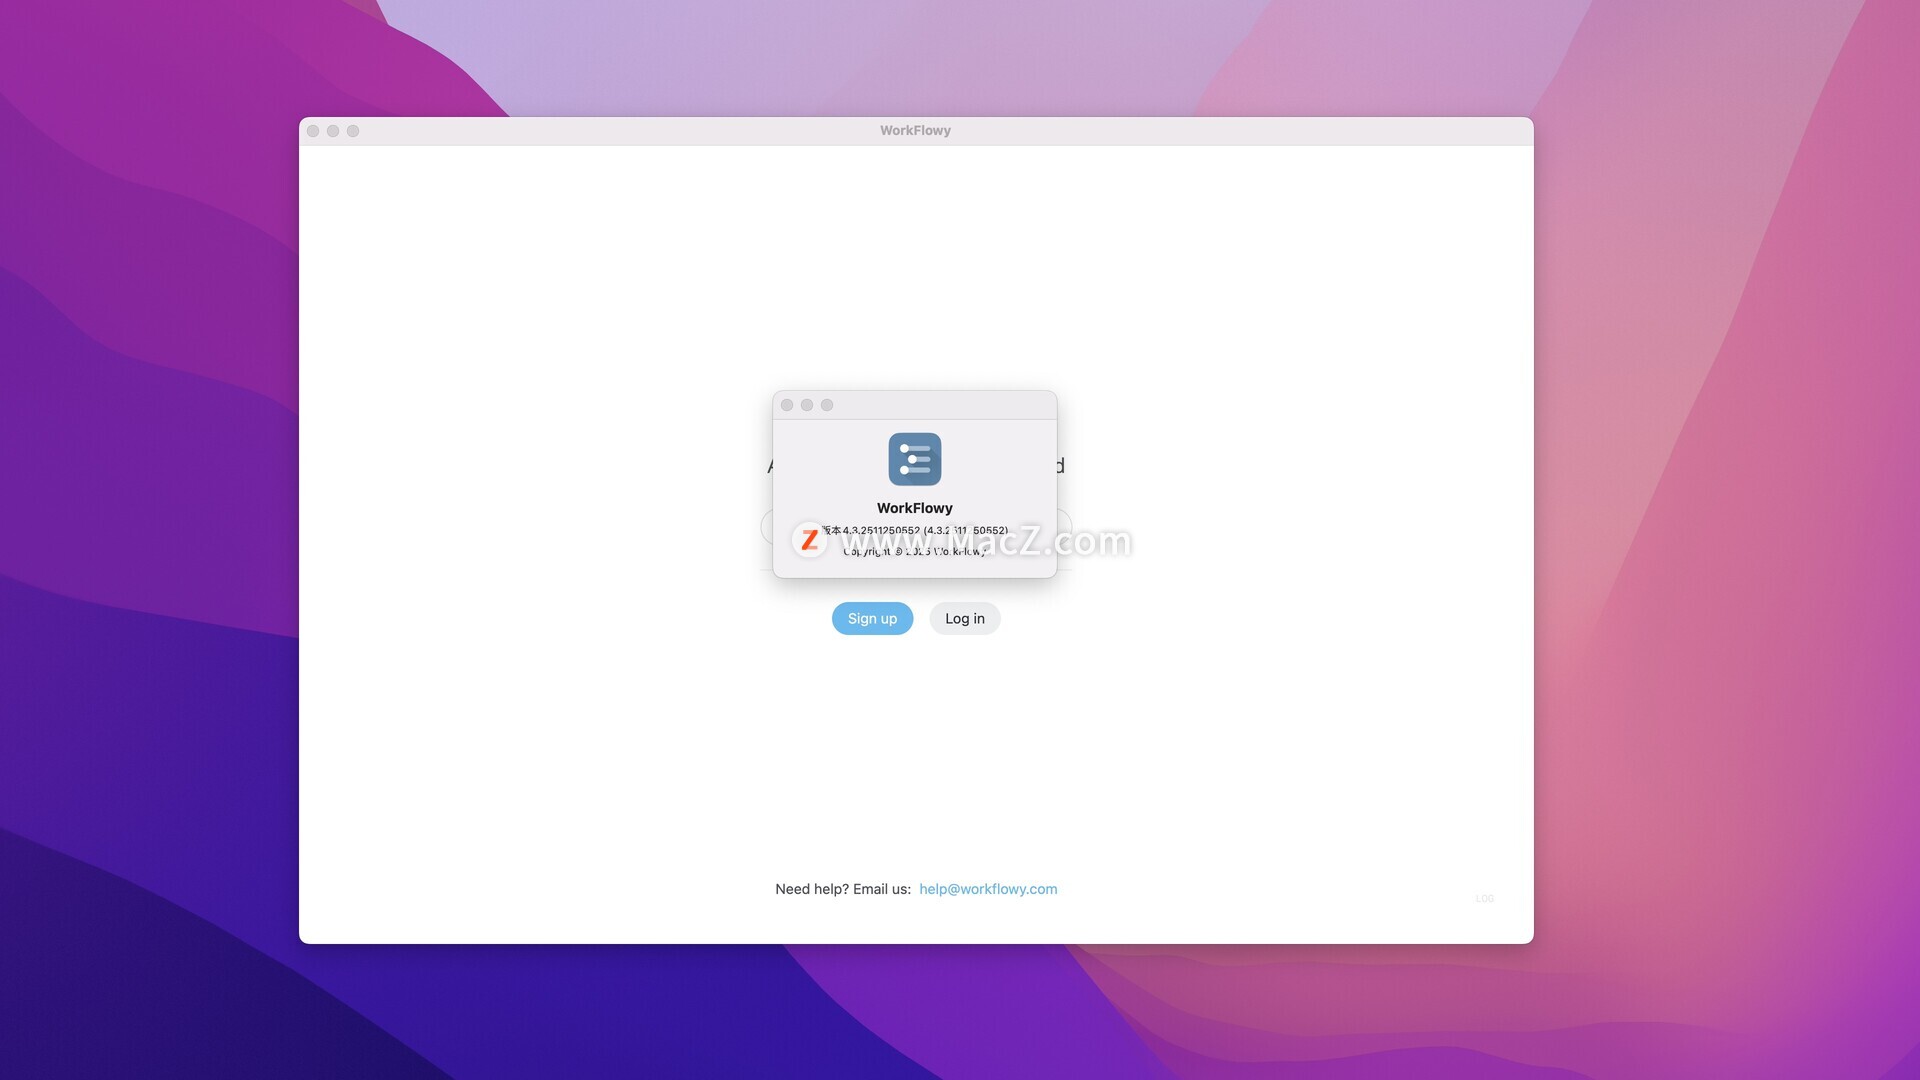The width and height of the screenshot is (1920, 1080).
Task: Close the small About WorkFlowy dialog
Action: pyautogui.click(x=787, y=405)
